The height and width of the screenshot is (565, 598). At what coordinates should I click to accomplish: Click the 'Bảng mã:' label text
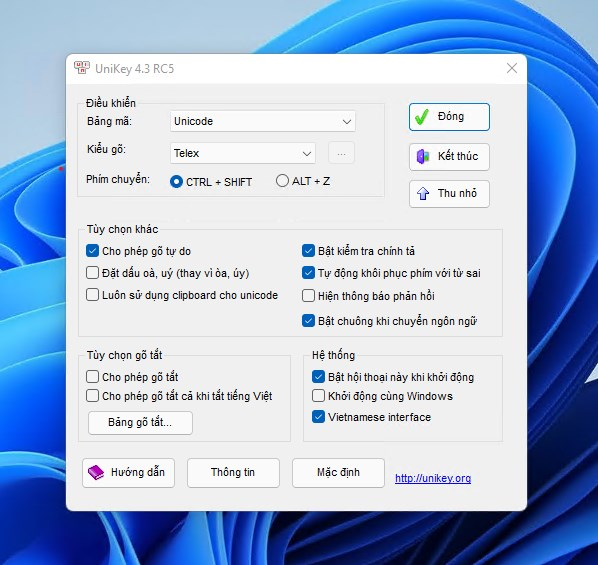(x=109, y=121)
